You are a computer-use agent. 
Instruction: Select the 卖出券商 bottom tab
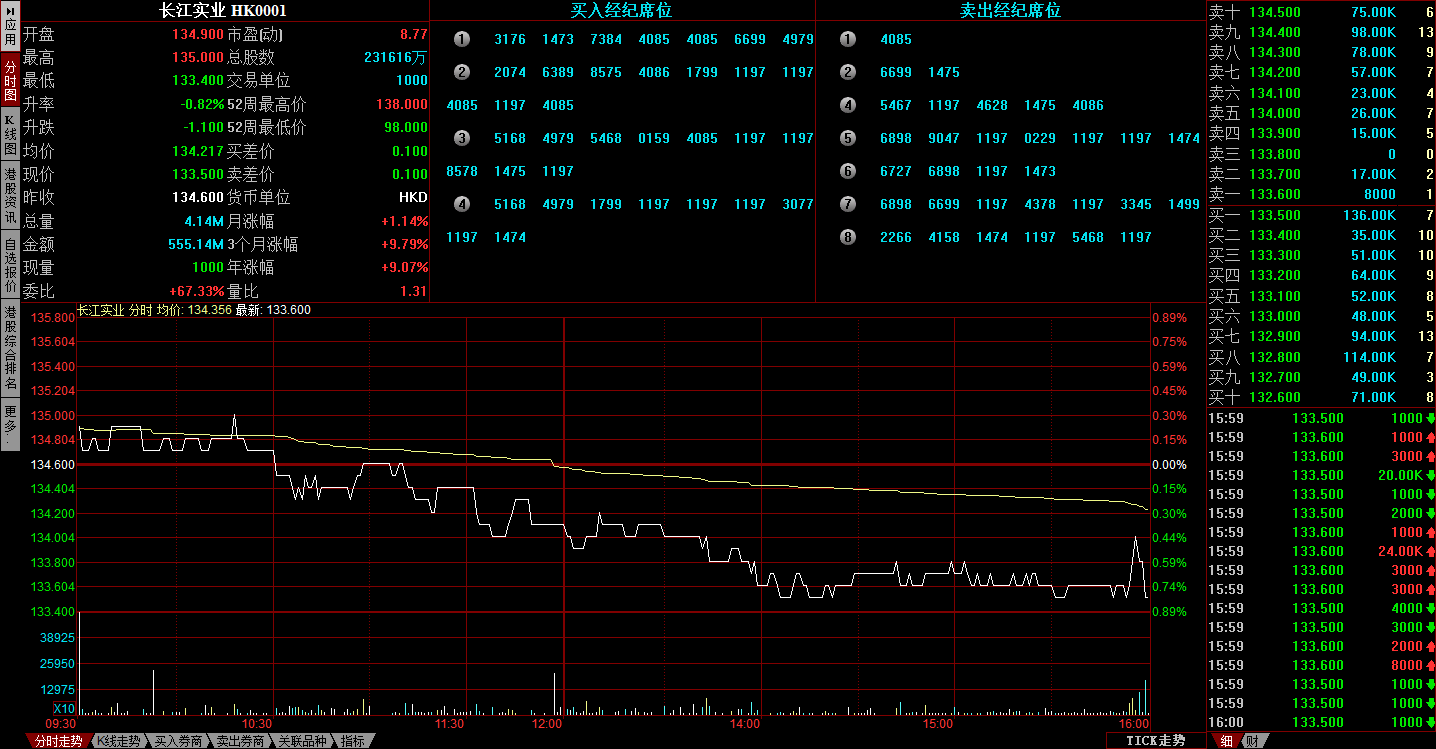pos(240,741)
